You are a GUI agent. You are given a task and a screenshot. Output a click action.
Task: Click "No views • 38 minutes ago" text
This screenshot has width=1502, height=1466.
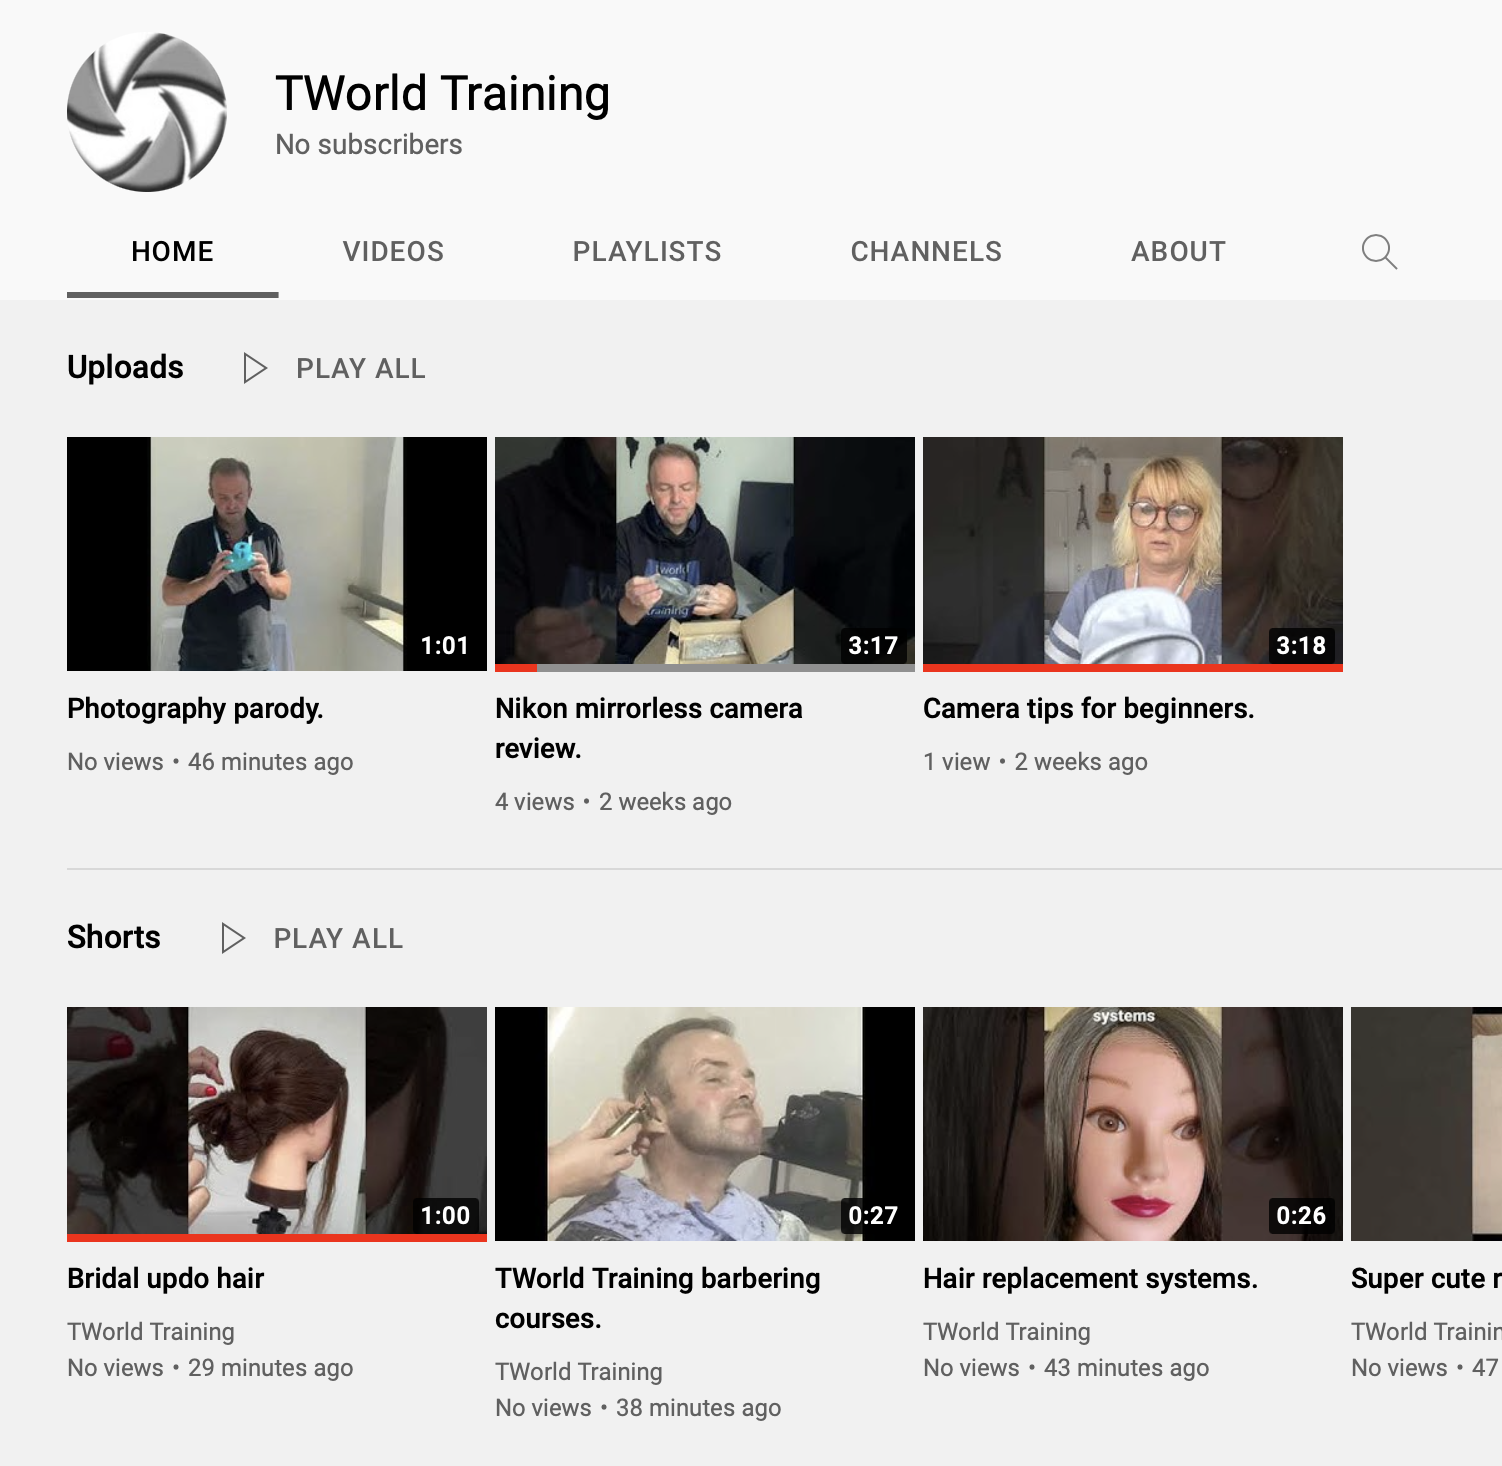638,1408
